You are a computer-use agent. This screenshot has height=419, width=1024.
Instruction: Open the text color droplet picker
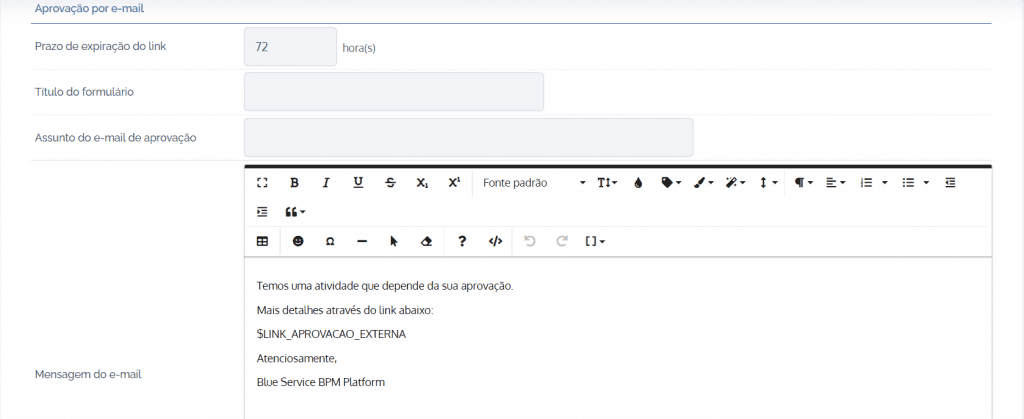pyautogui.click(x=638, y=183)
